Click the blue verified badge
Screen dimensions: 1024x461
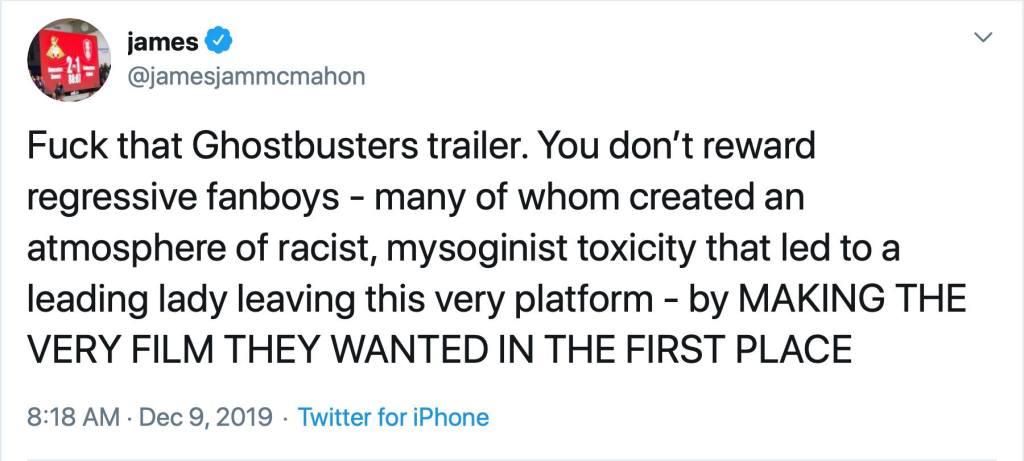pyautogui.click(x=219, y=42)
